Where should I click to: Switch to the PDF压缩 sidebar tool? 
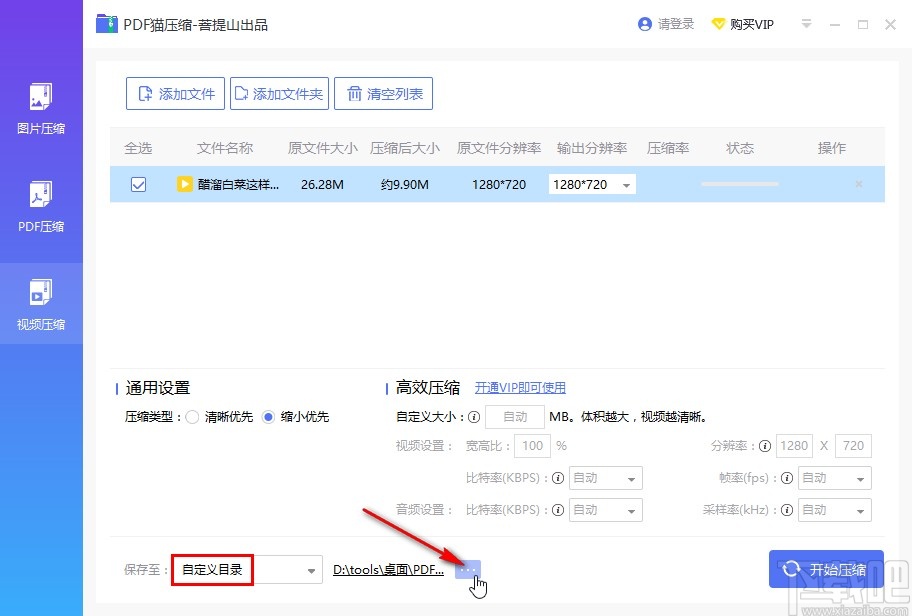pyautogui.click(x=41, y=207)
